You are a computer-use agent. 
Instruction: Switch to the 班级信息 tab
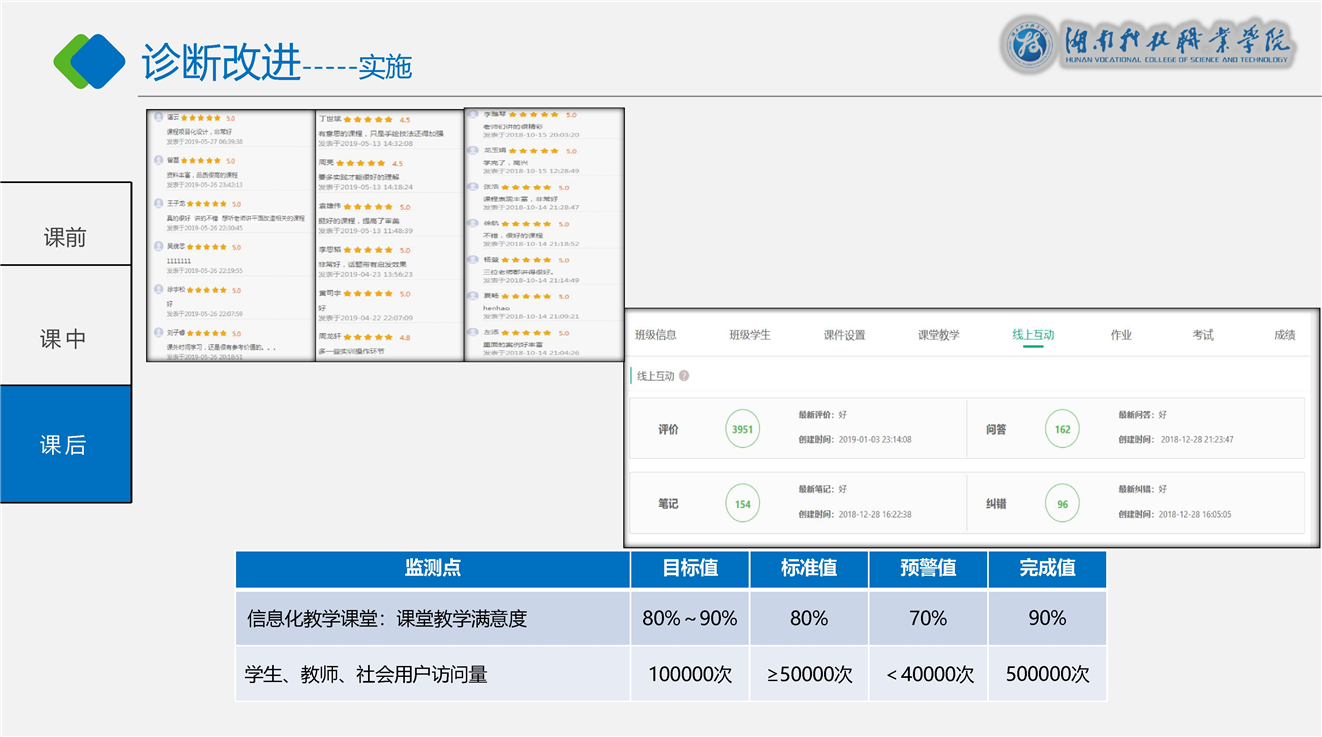click(x=656, y=335)
